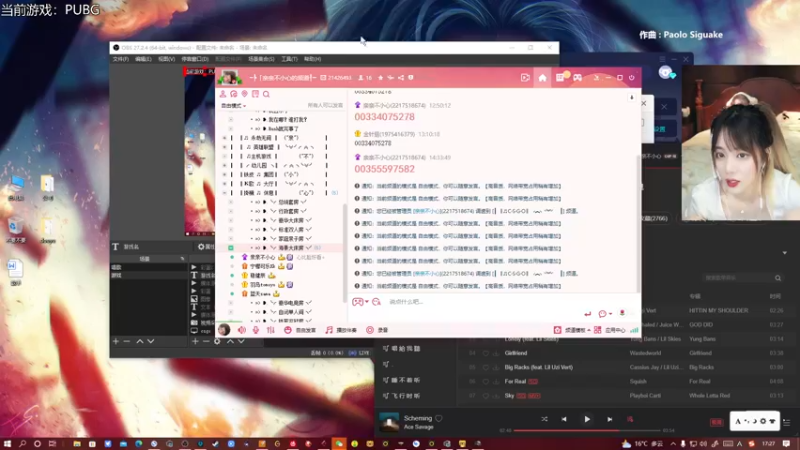The image size is (800, 450).
Task: Click user 蓝天sama in channel list
Action: click(260, 294)
